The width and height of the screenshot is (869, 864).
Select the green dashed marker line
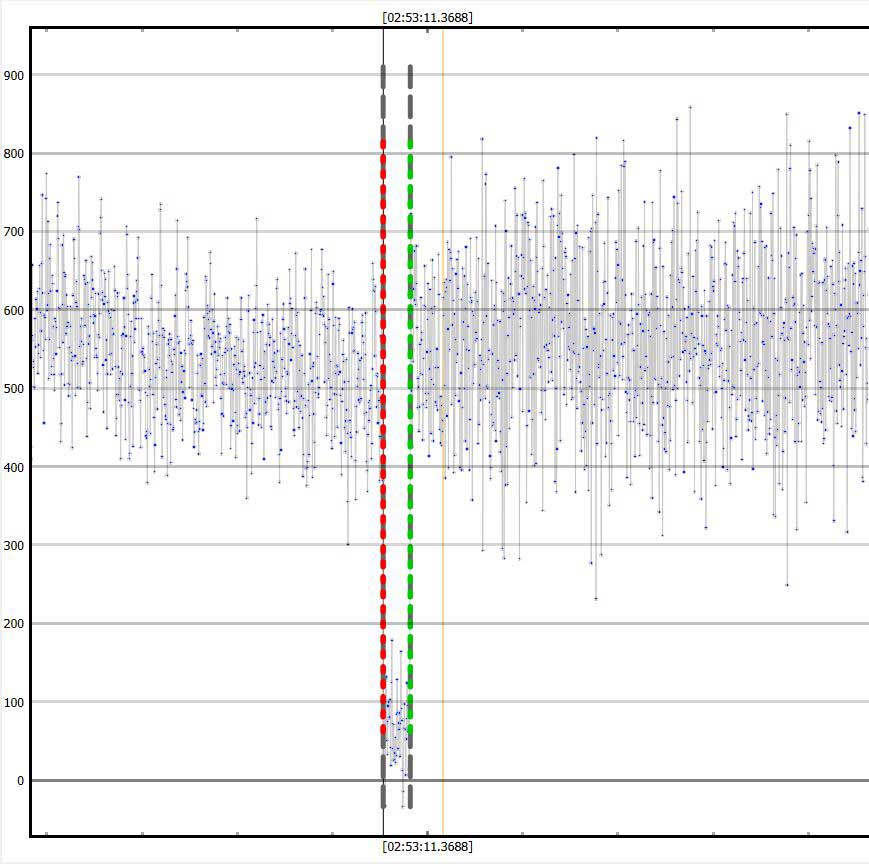(x=410, y=436)
